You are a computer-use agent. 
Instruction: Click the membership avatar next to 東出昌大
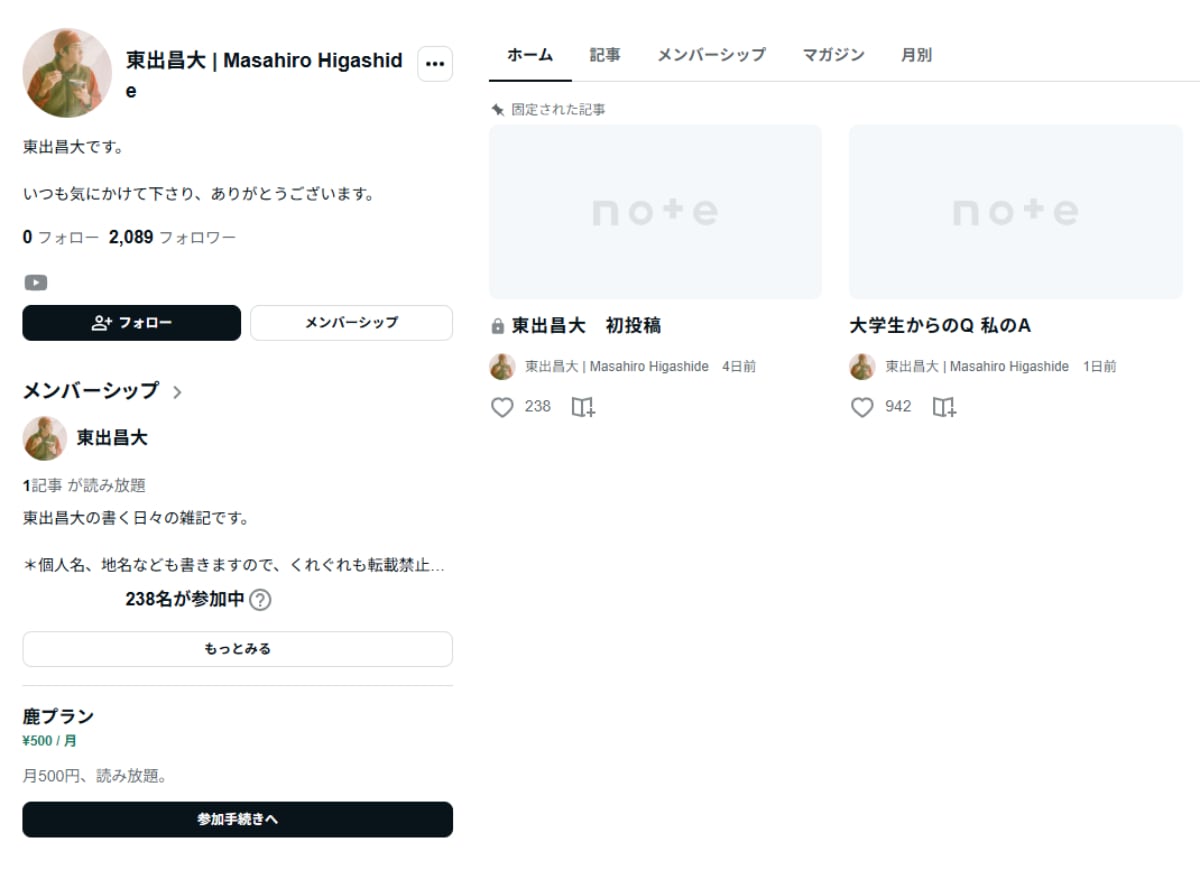click(45, 438)
